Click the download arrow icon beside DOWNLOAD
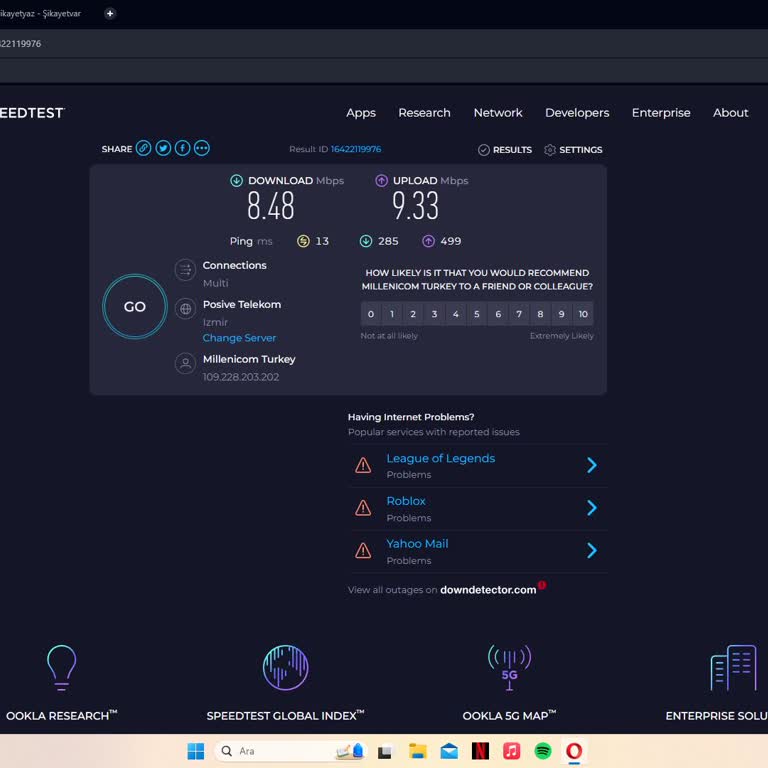 click(x=237, y=181)
